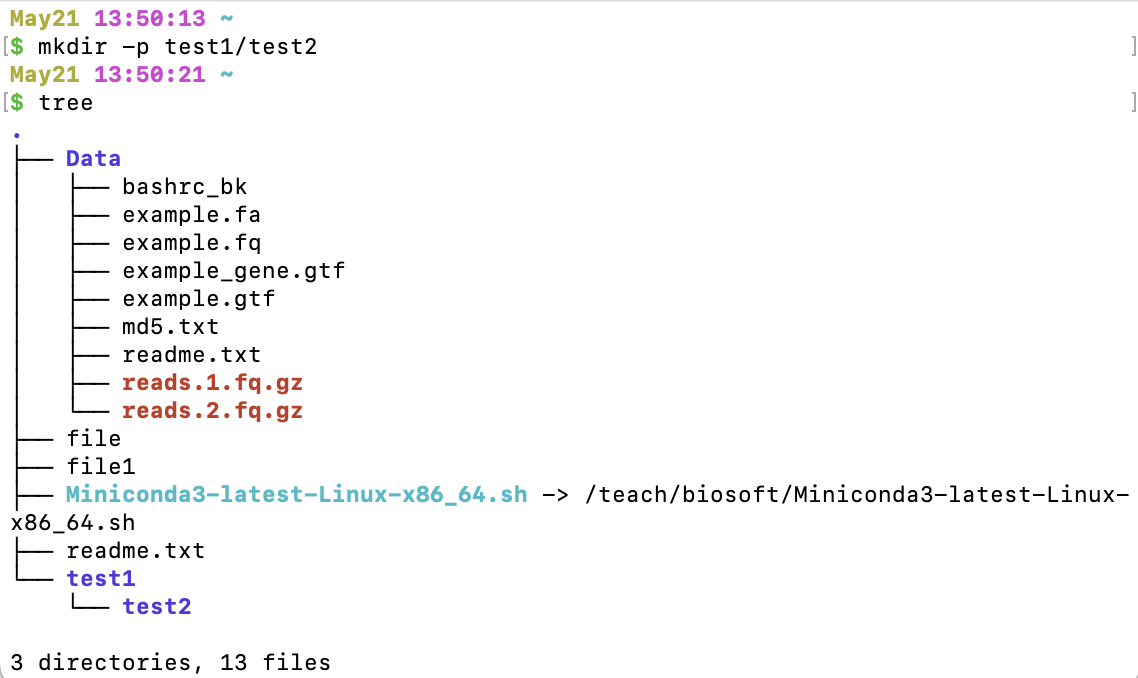Click the /teach/biosoft symlink target path
The image size is (1138, 678).
coord(856,495)
